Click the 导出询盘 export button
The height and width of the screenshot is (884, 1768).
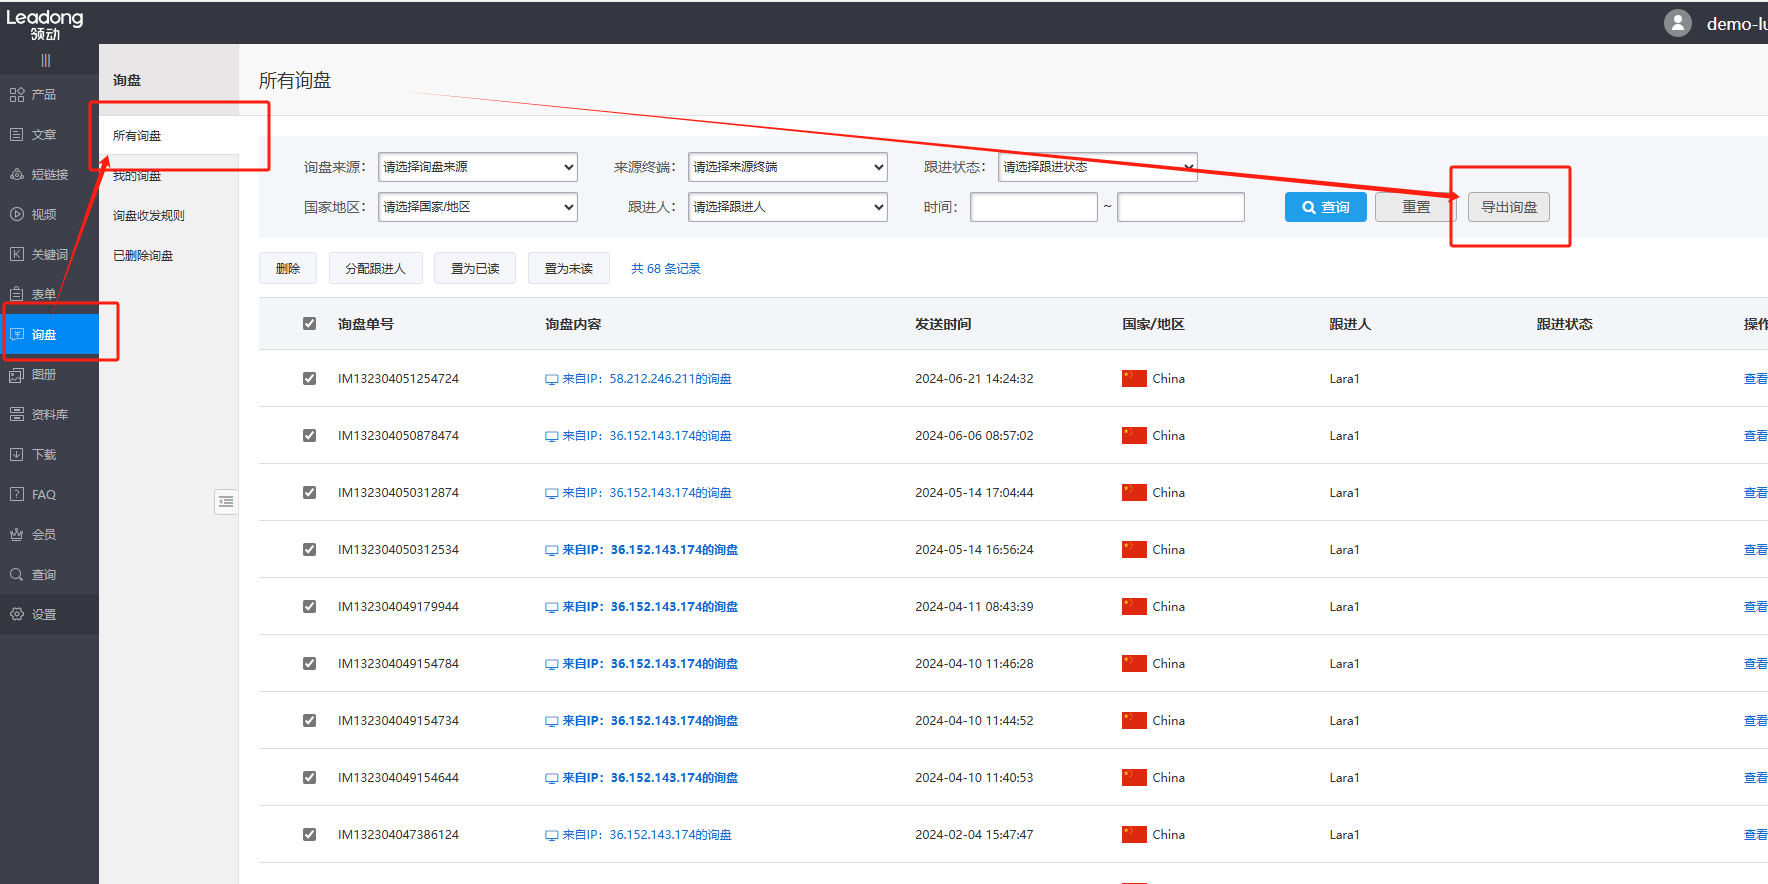point(1508,207)
